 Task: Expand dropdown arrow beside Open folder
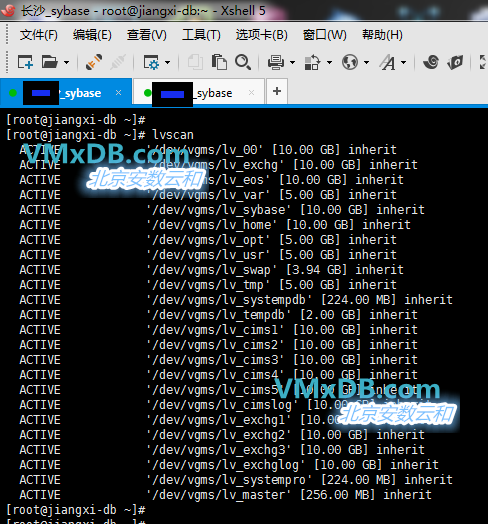pos(66,62)
